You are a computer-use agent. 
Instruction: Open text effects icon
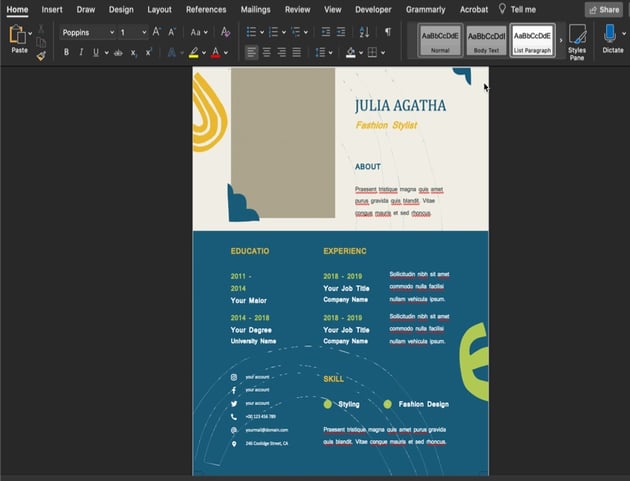[172, 52]
